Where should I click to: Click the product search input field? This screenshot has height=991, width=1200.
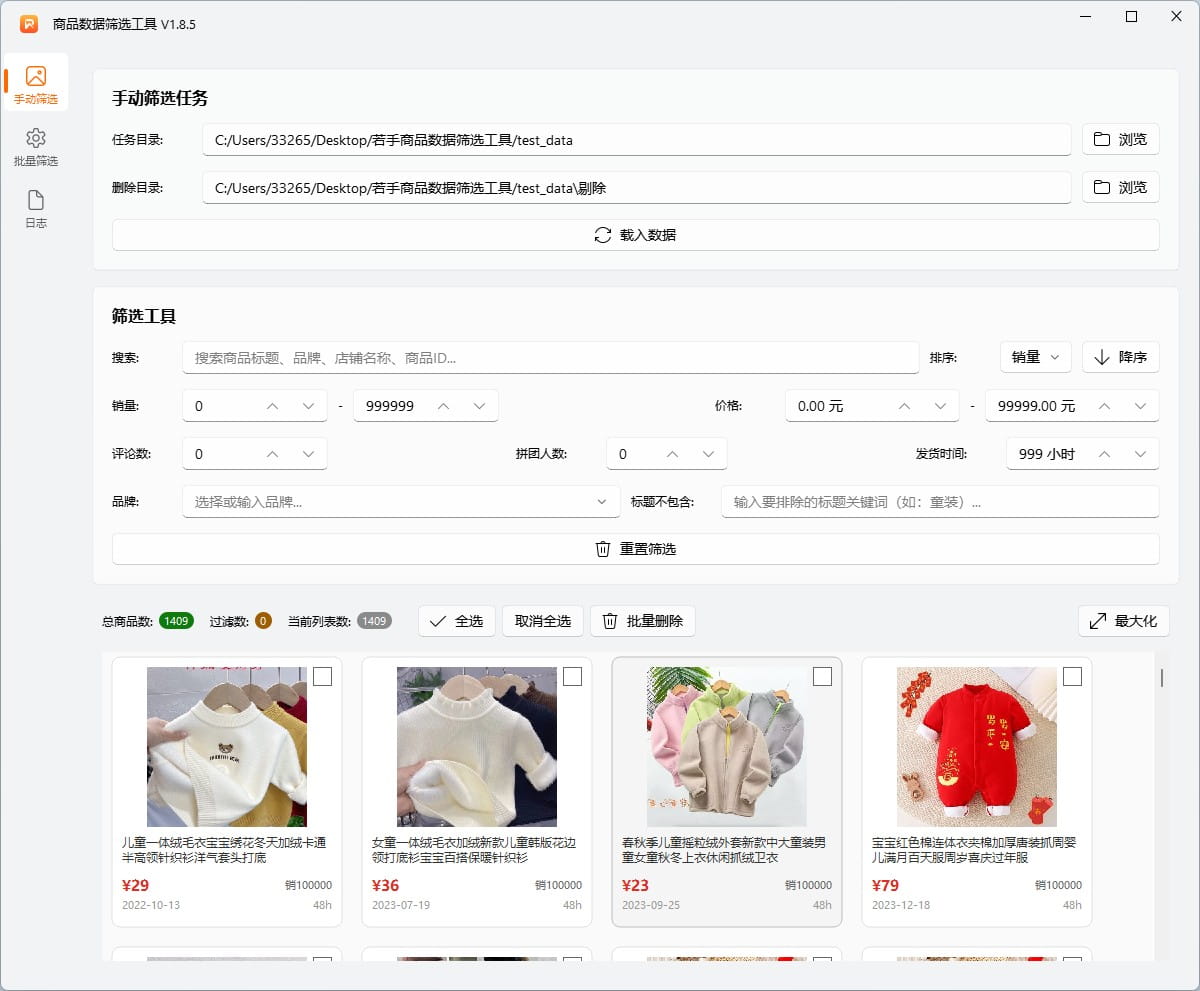(550, 357)
